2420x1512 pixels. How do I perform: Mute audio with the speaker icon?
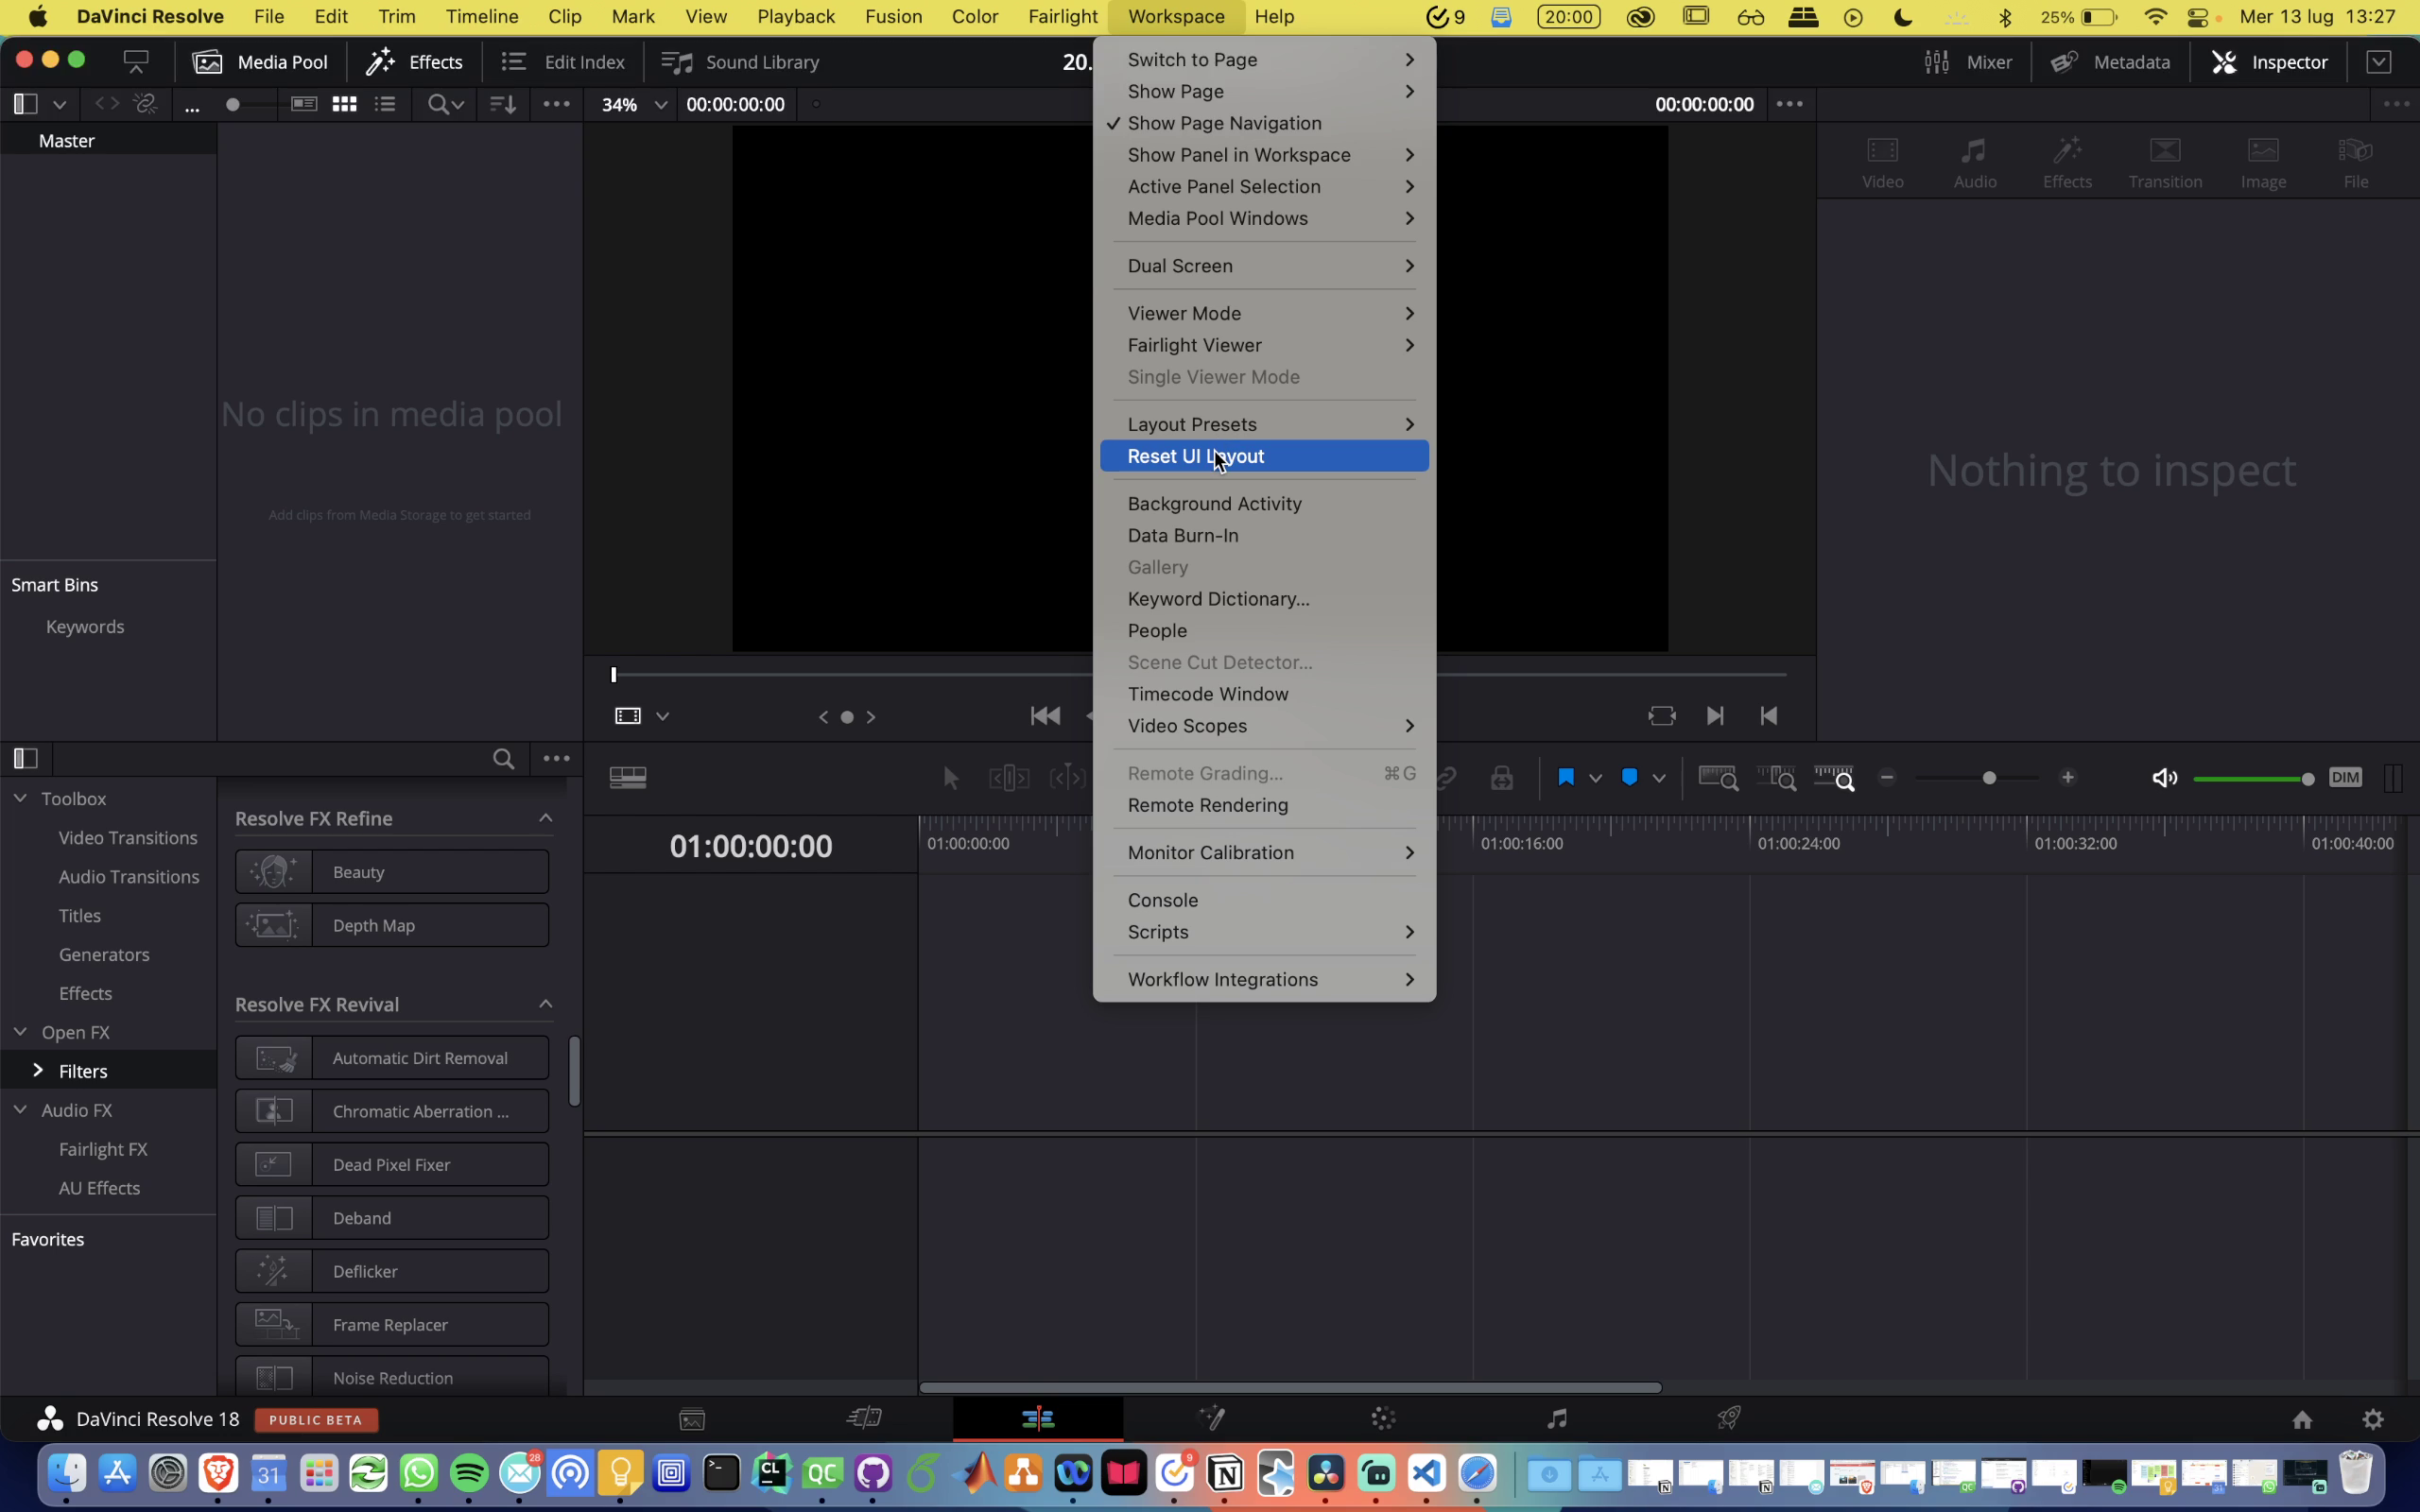coord(2165,778)
